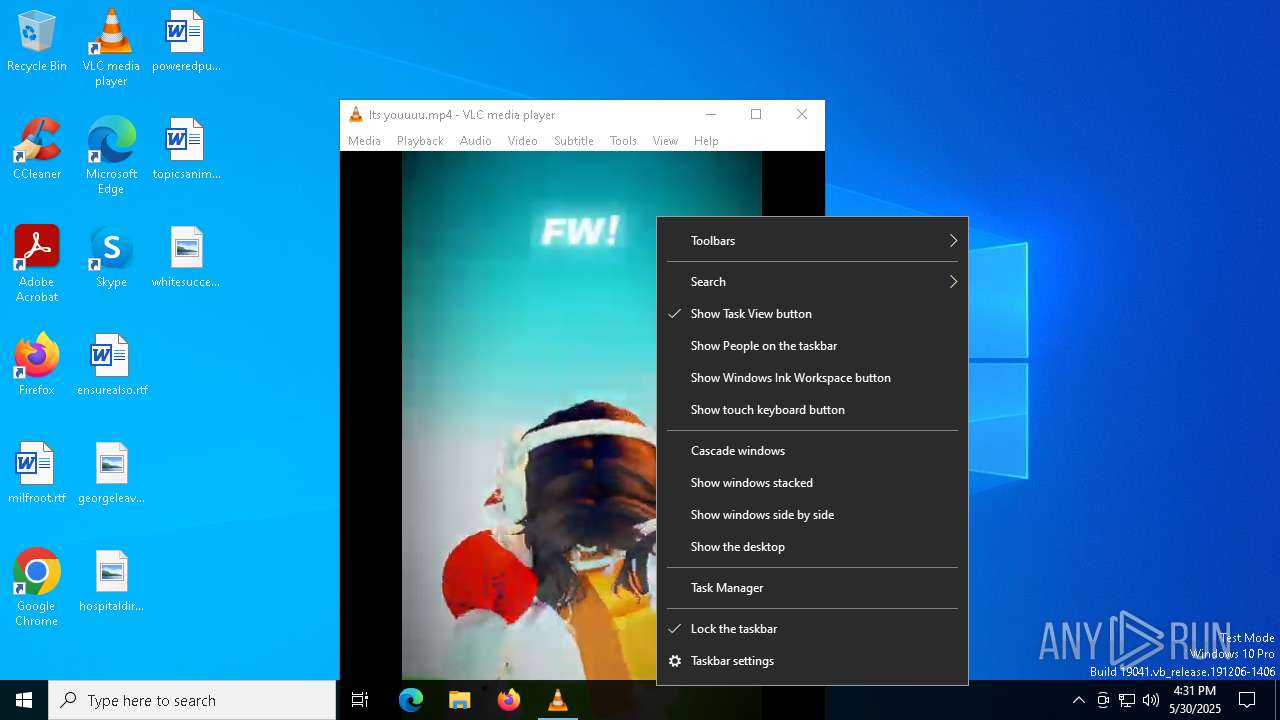Close the VLC media player window
1280x720 pixels.
[802, 114]
